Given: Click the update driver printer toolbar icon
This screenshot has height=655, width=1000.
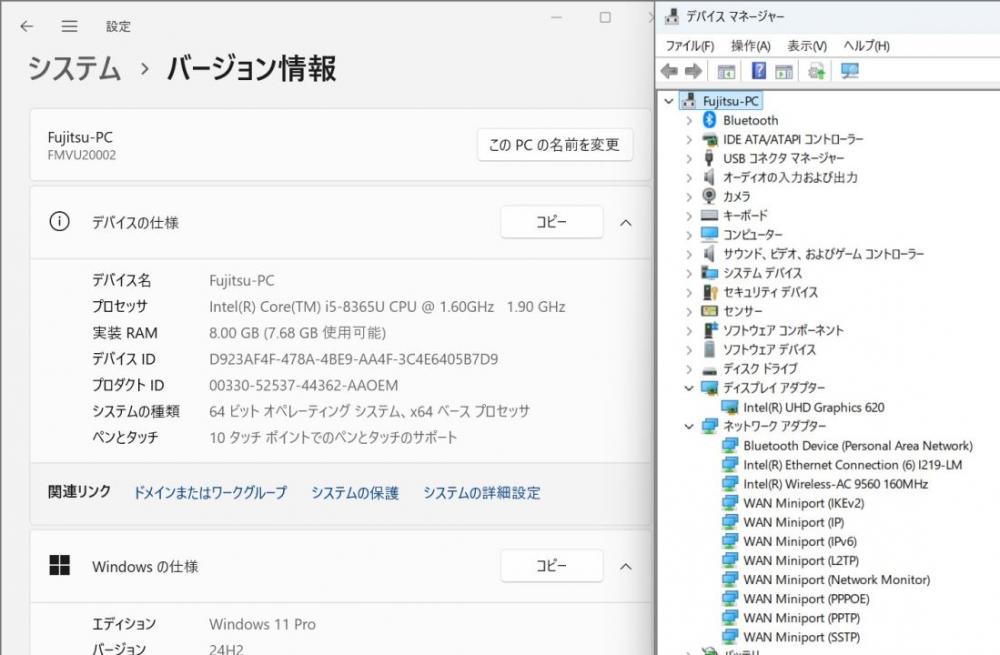Looking at the screenshot, I should click(x=816, y=71).
